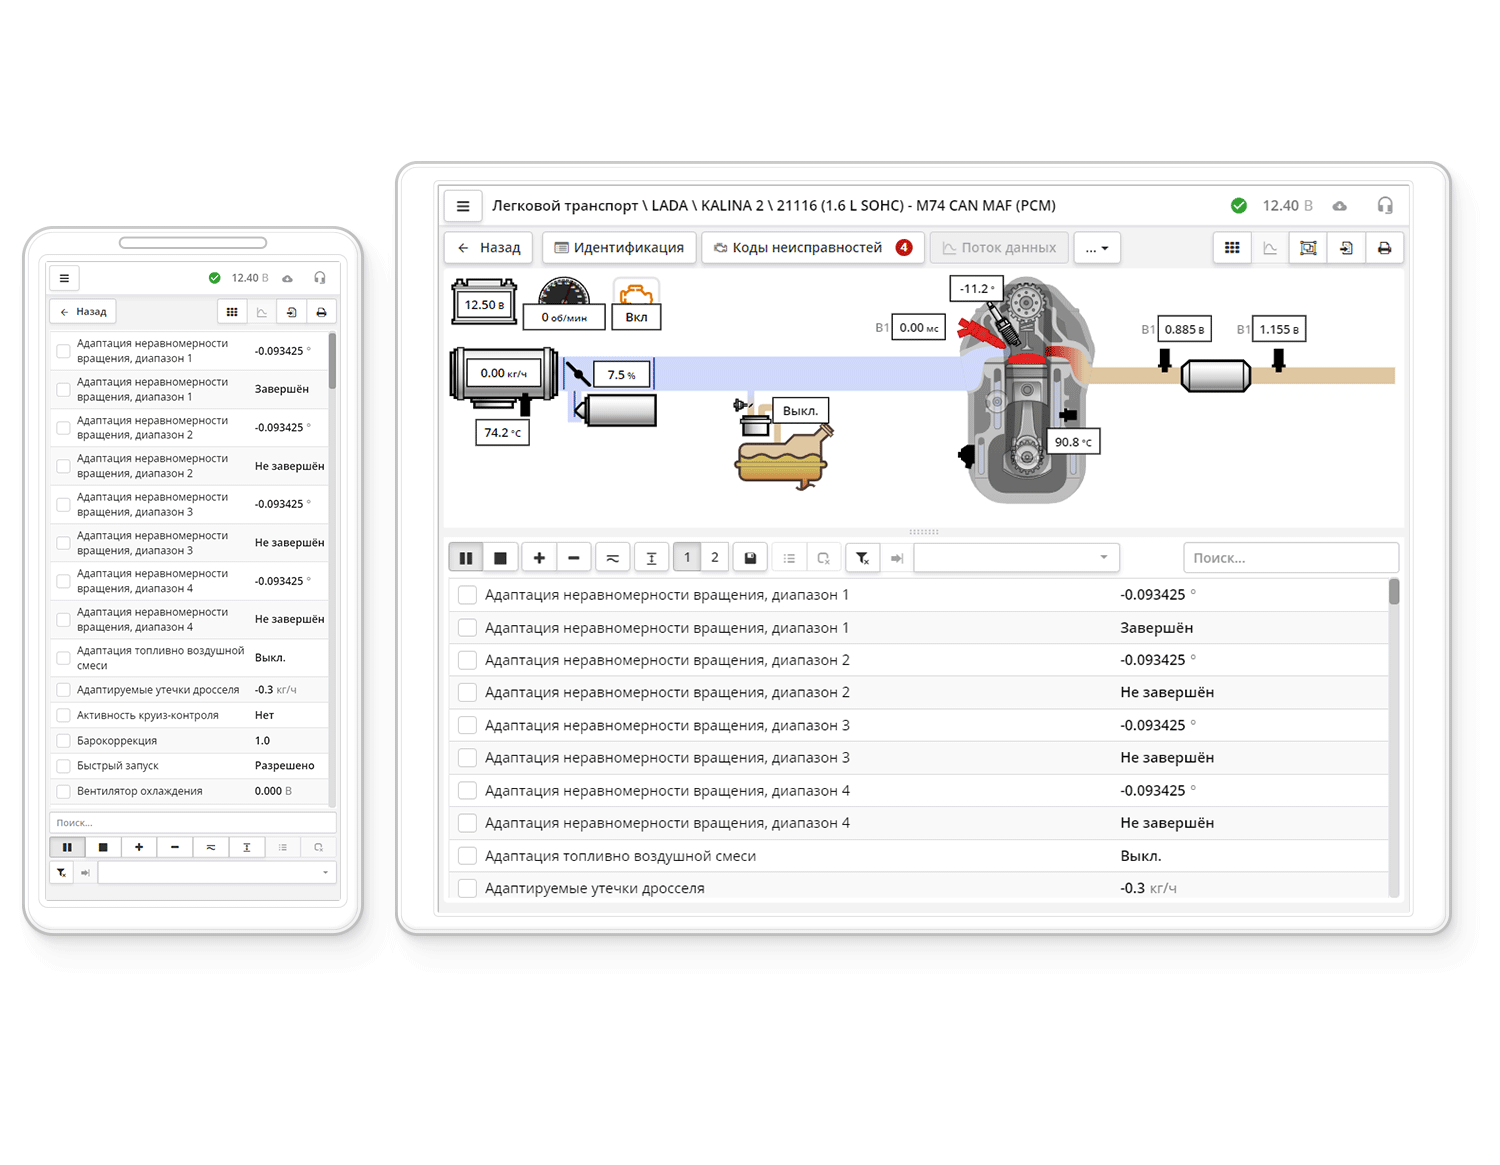Click the clear filter funnel icon on tablet
This screenshot has width=1500, height=1165.
tap(862, 558)
